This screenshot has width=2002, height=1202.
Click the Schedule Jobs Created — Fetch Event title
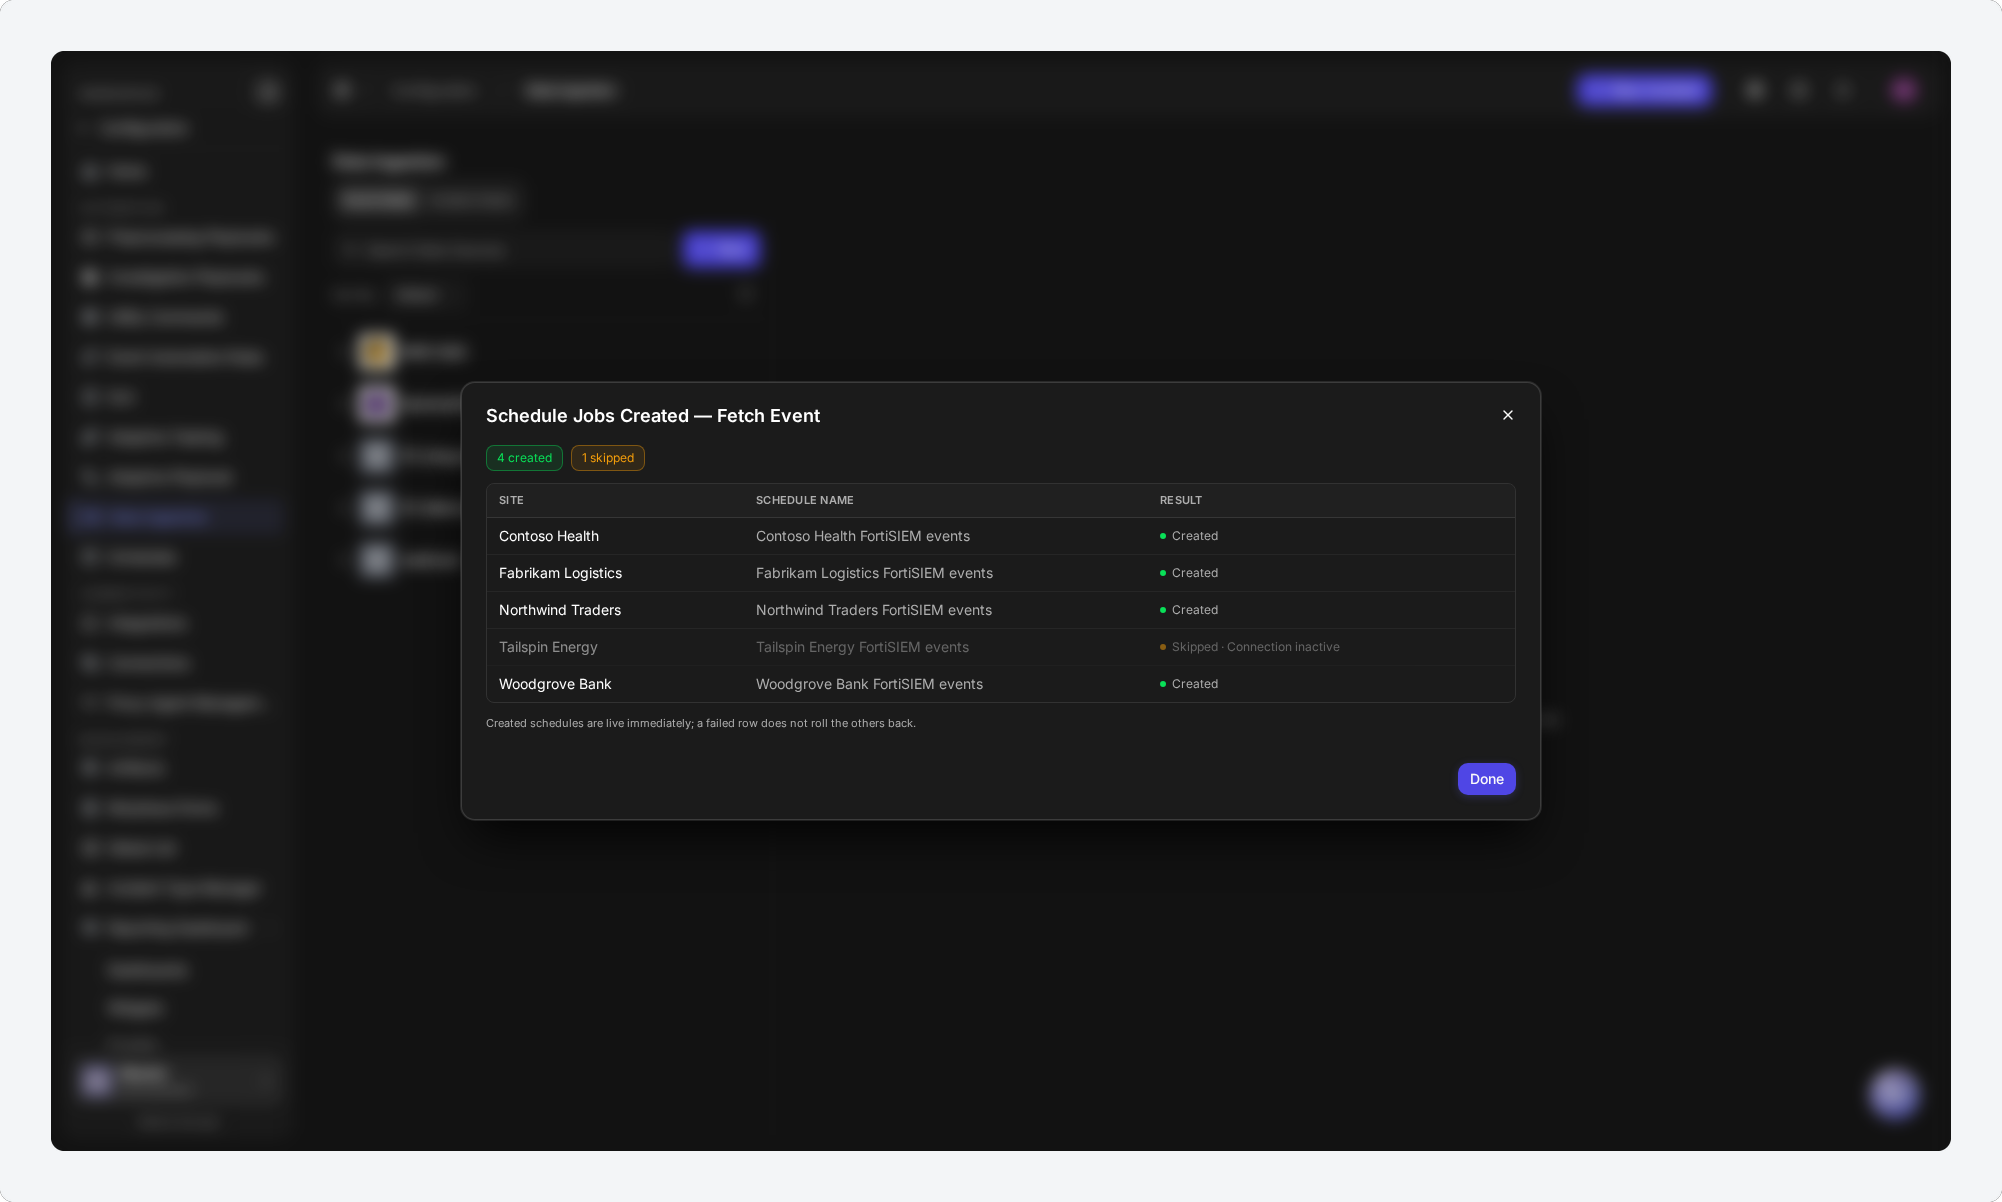click(x=653, y=416)
